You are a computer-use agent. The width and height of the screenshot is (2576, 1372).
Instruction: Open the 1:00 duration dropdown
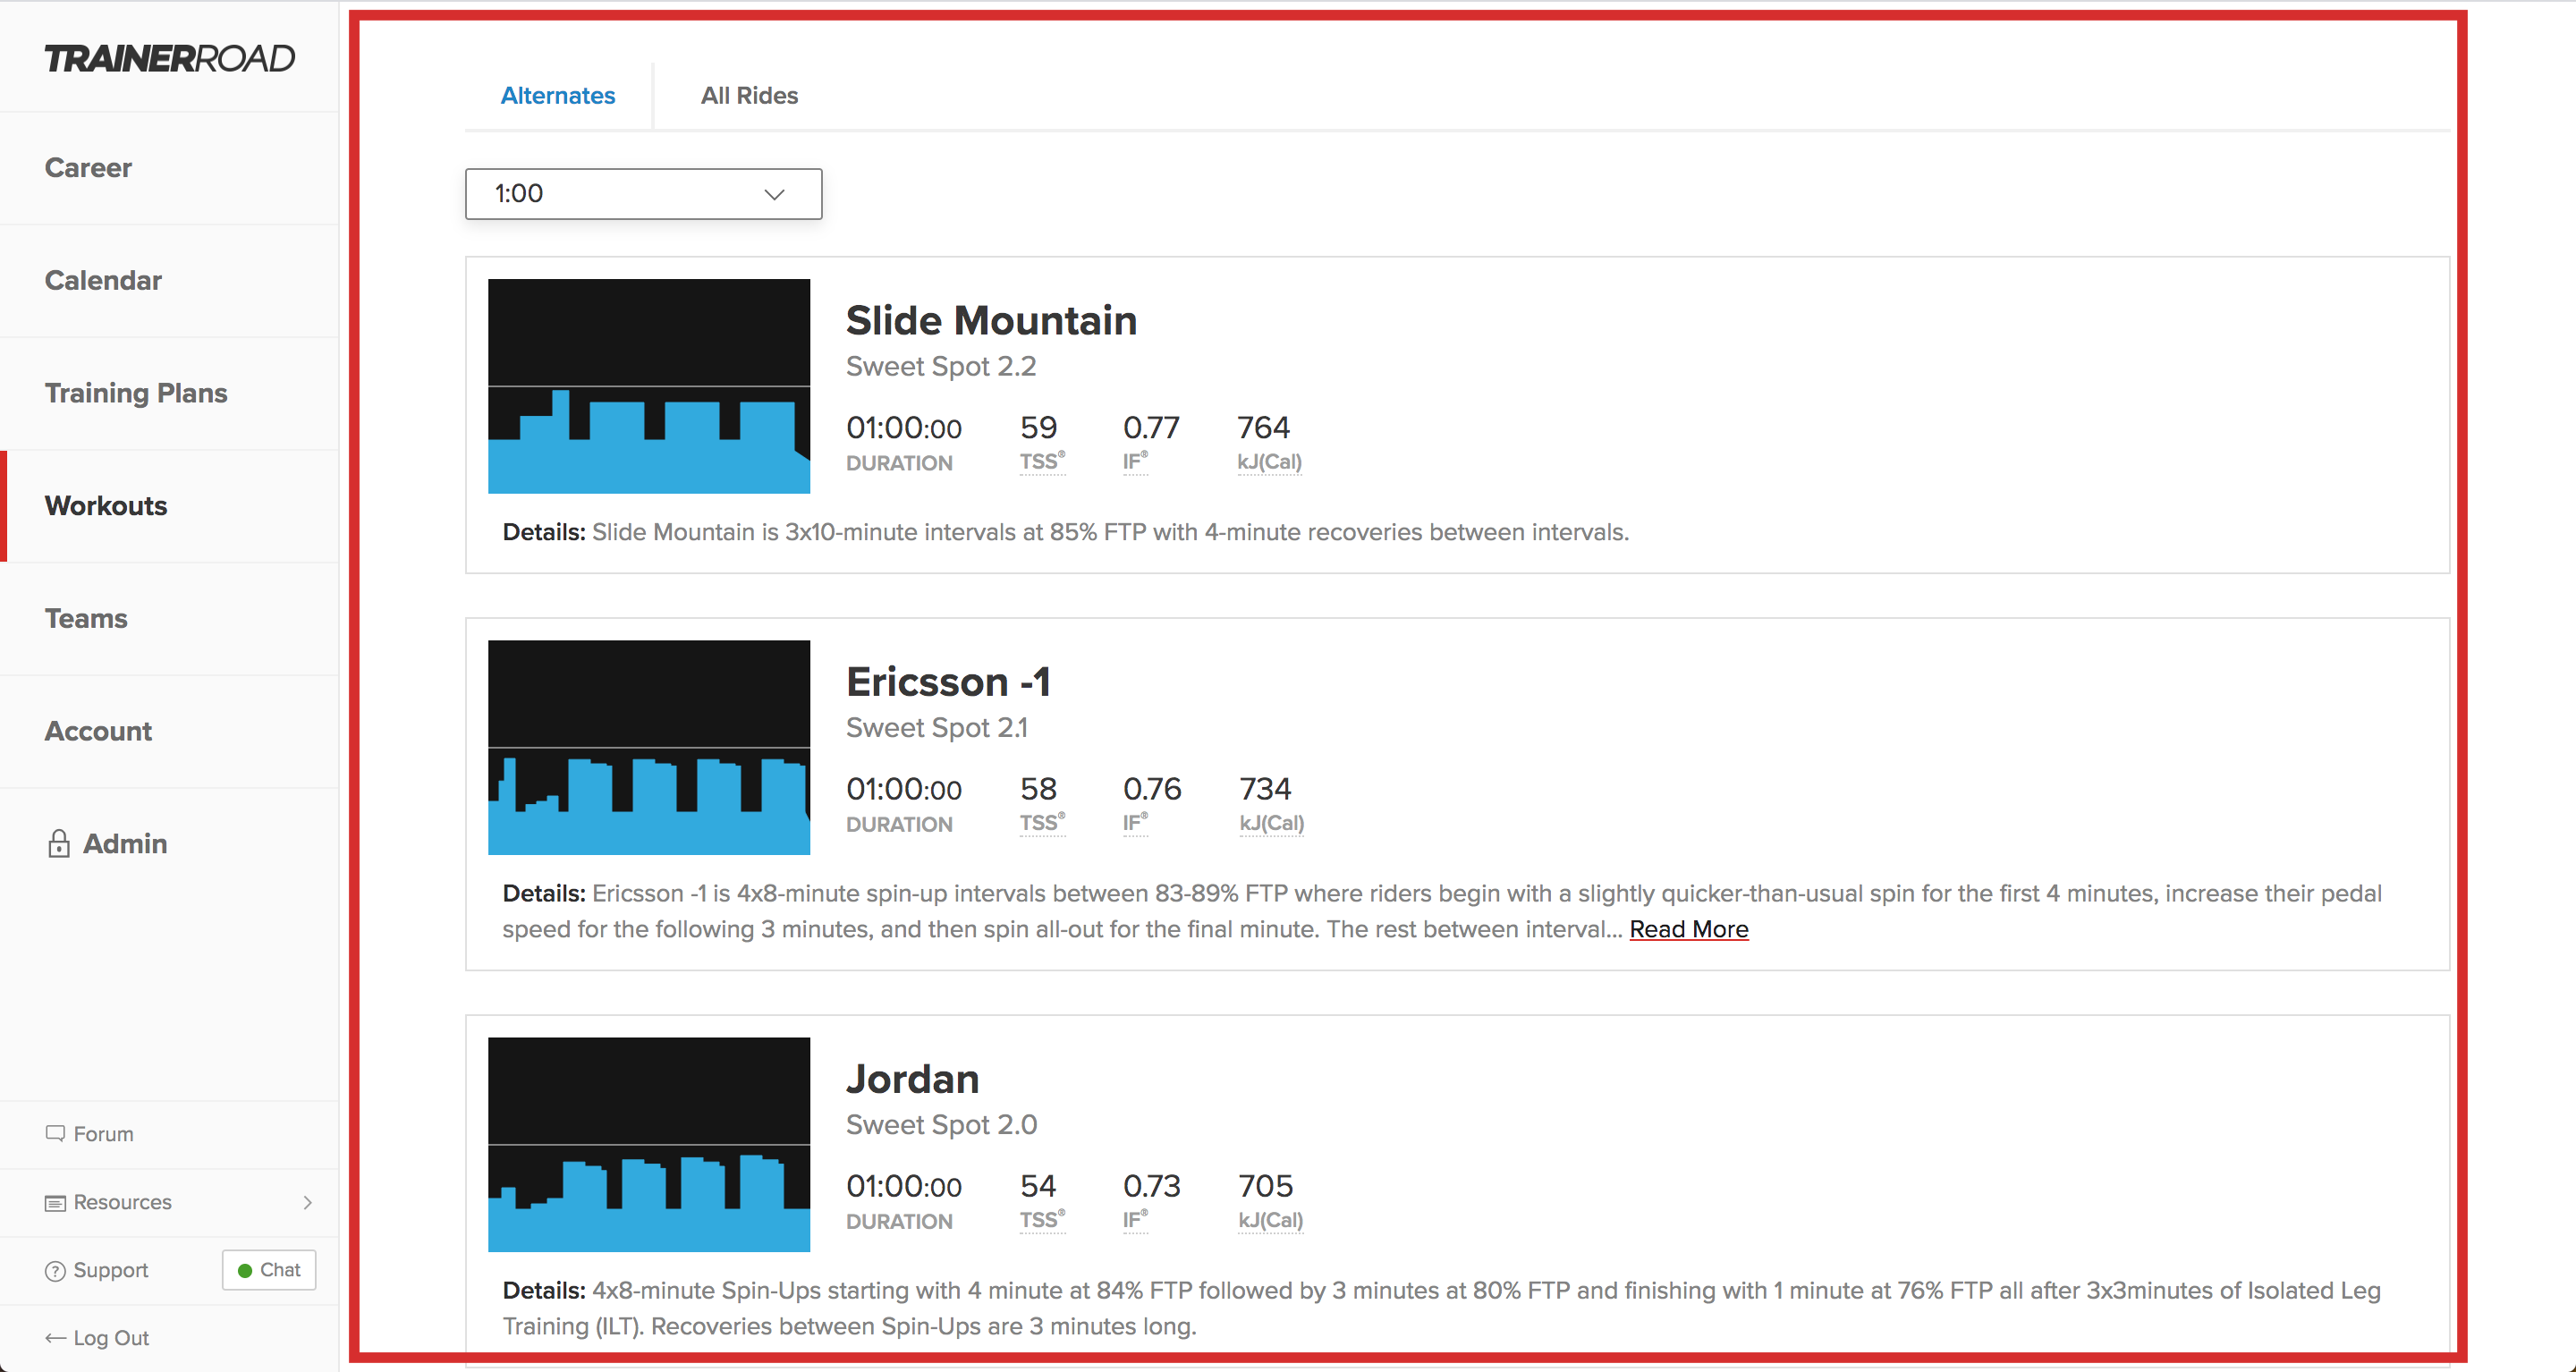643,193
